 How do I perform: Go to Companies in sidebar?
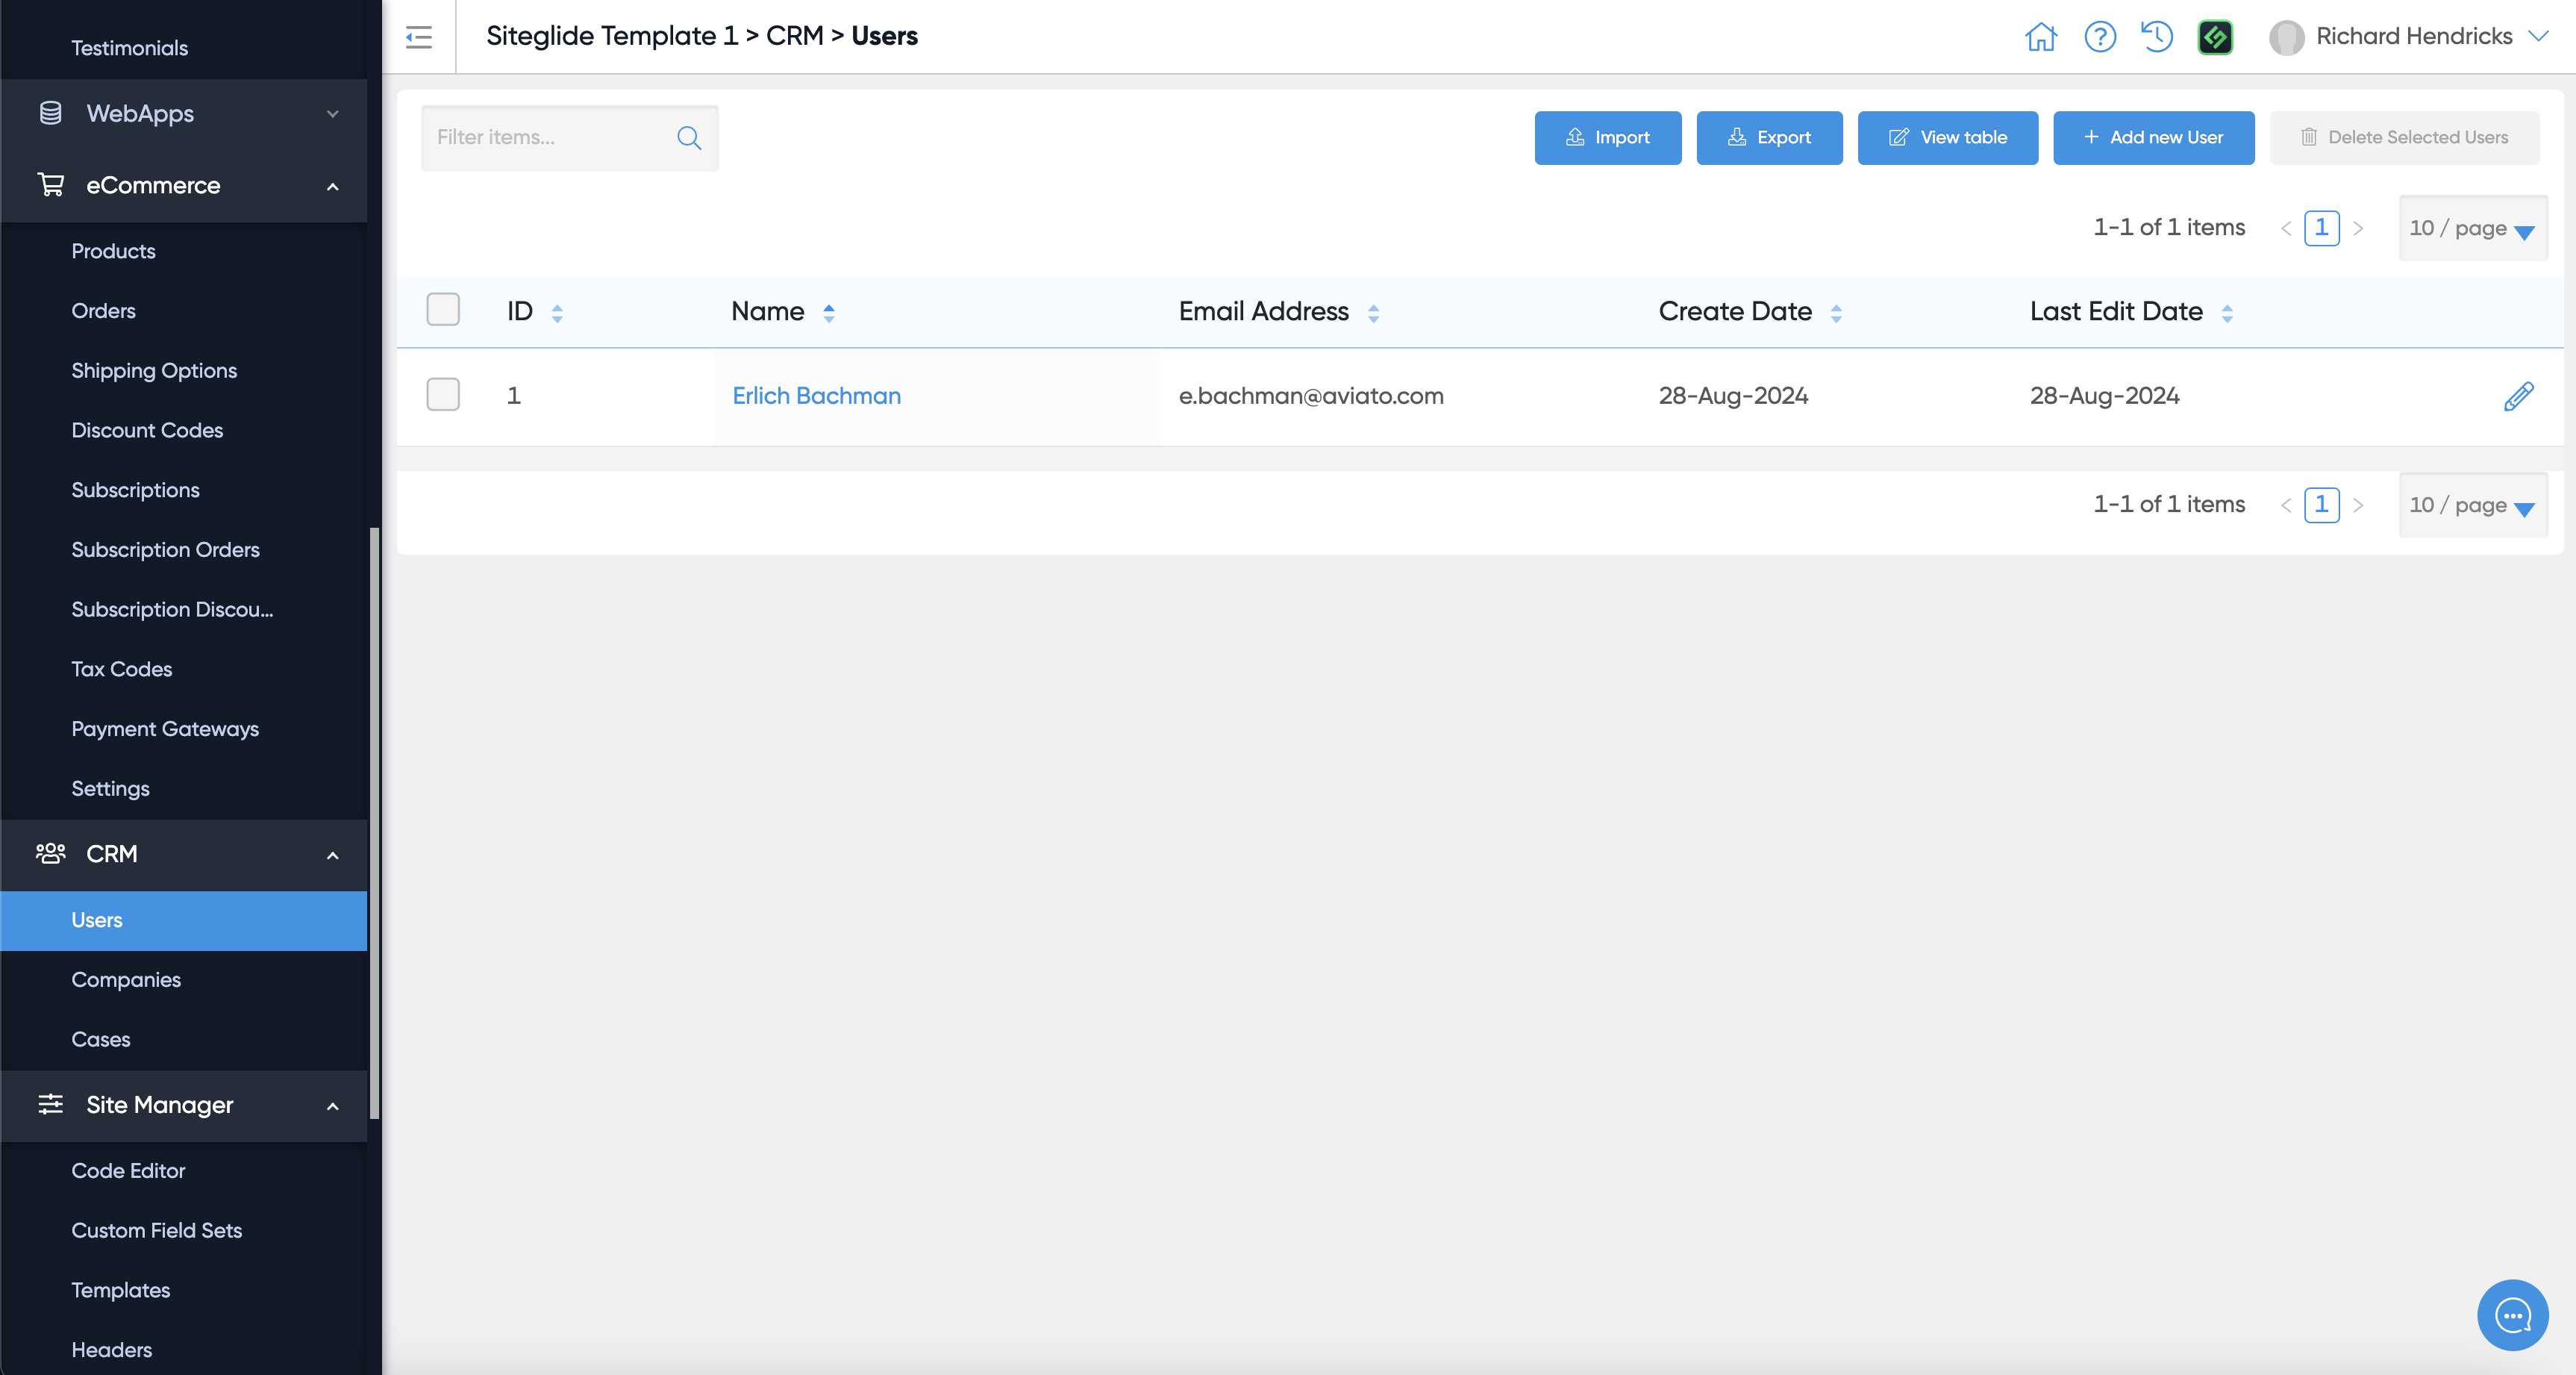[x=126, y=979]
